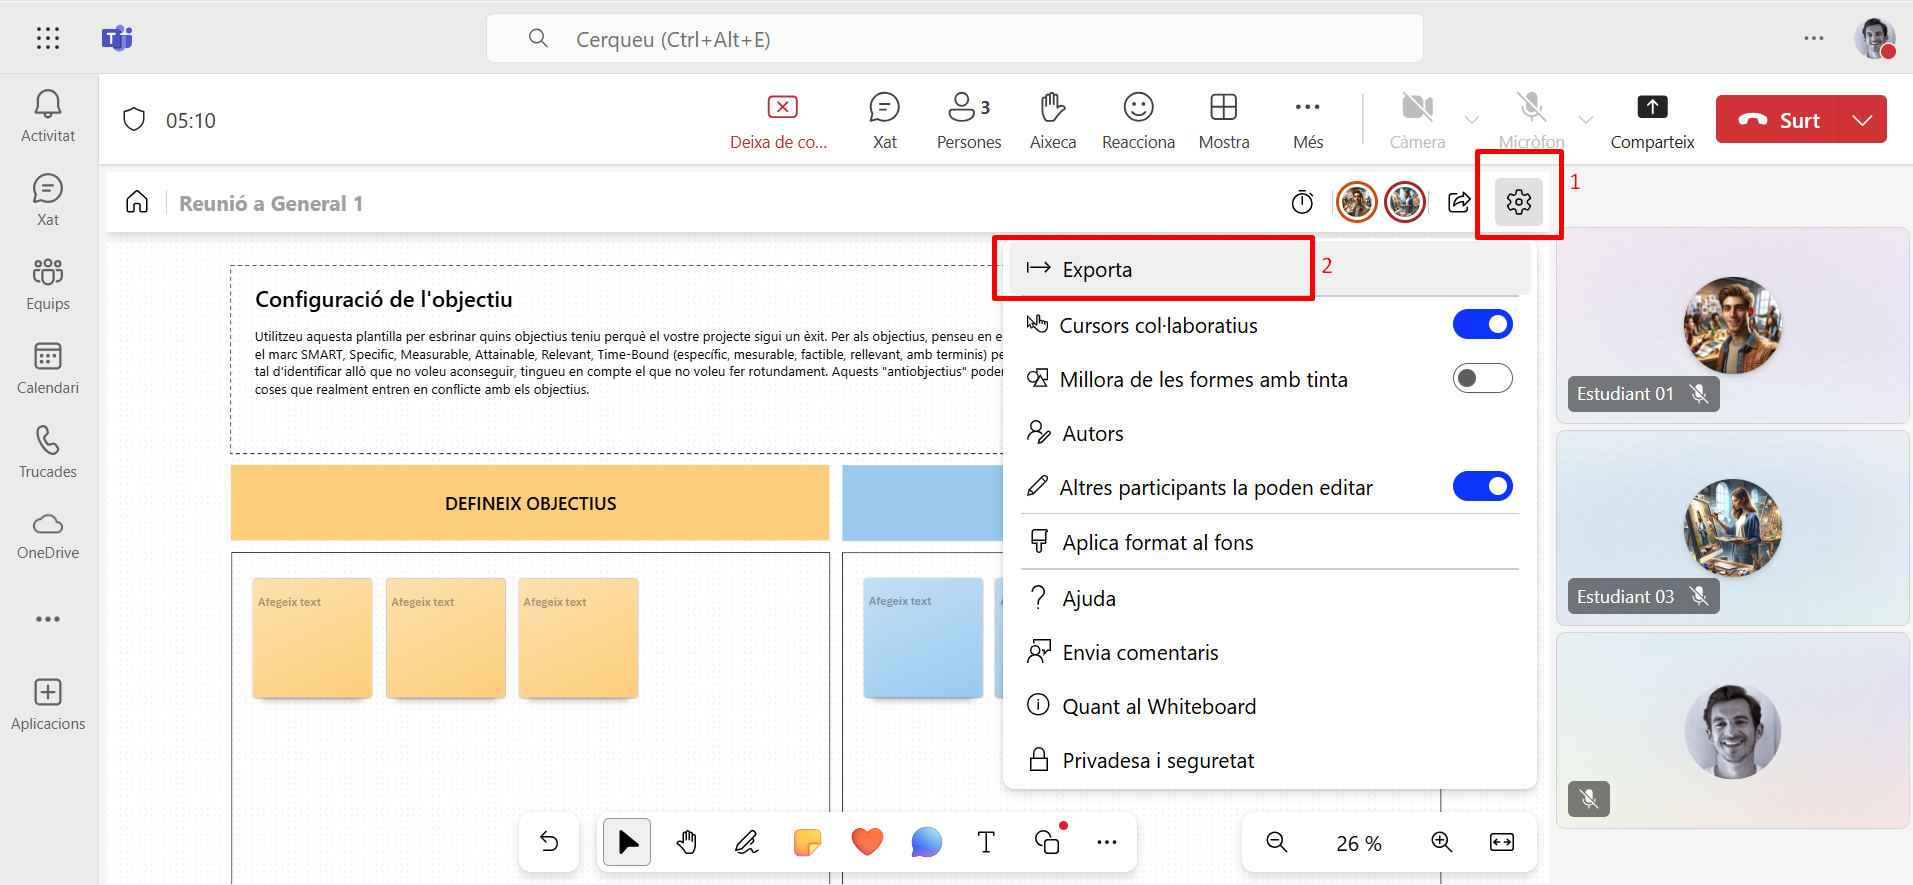Open the whiteboard timer
Viewport: 1913px width, 885px height.
pos(1302,203)
